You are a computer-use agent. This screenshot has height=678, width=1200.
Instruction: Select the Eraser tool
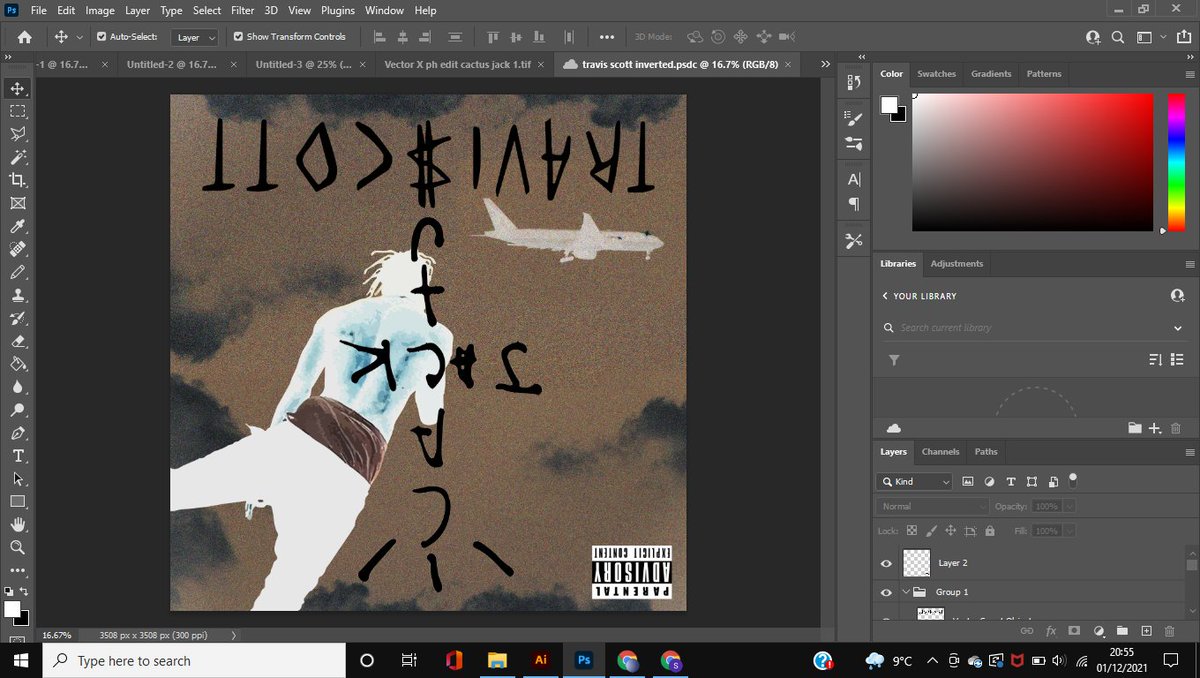[17, 342]
